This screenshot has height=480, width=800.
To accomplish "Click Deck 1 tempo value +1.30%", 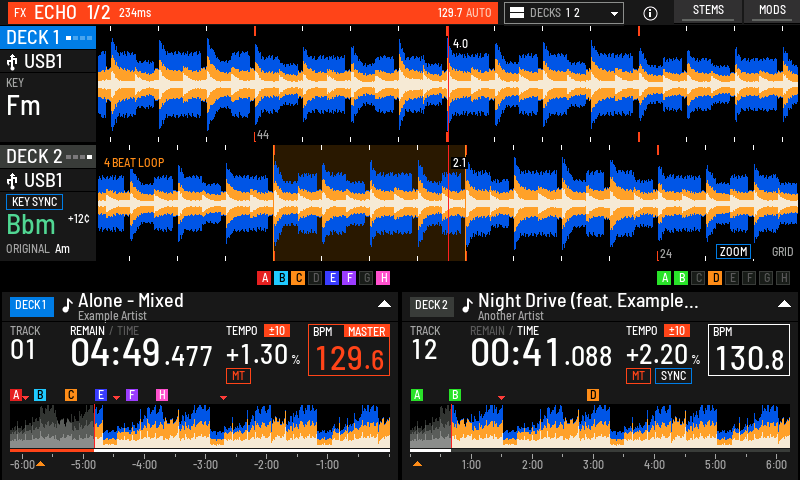I will pos(263,355).
